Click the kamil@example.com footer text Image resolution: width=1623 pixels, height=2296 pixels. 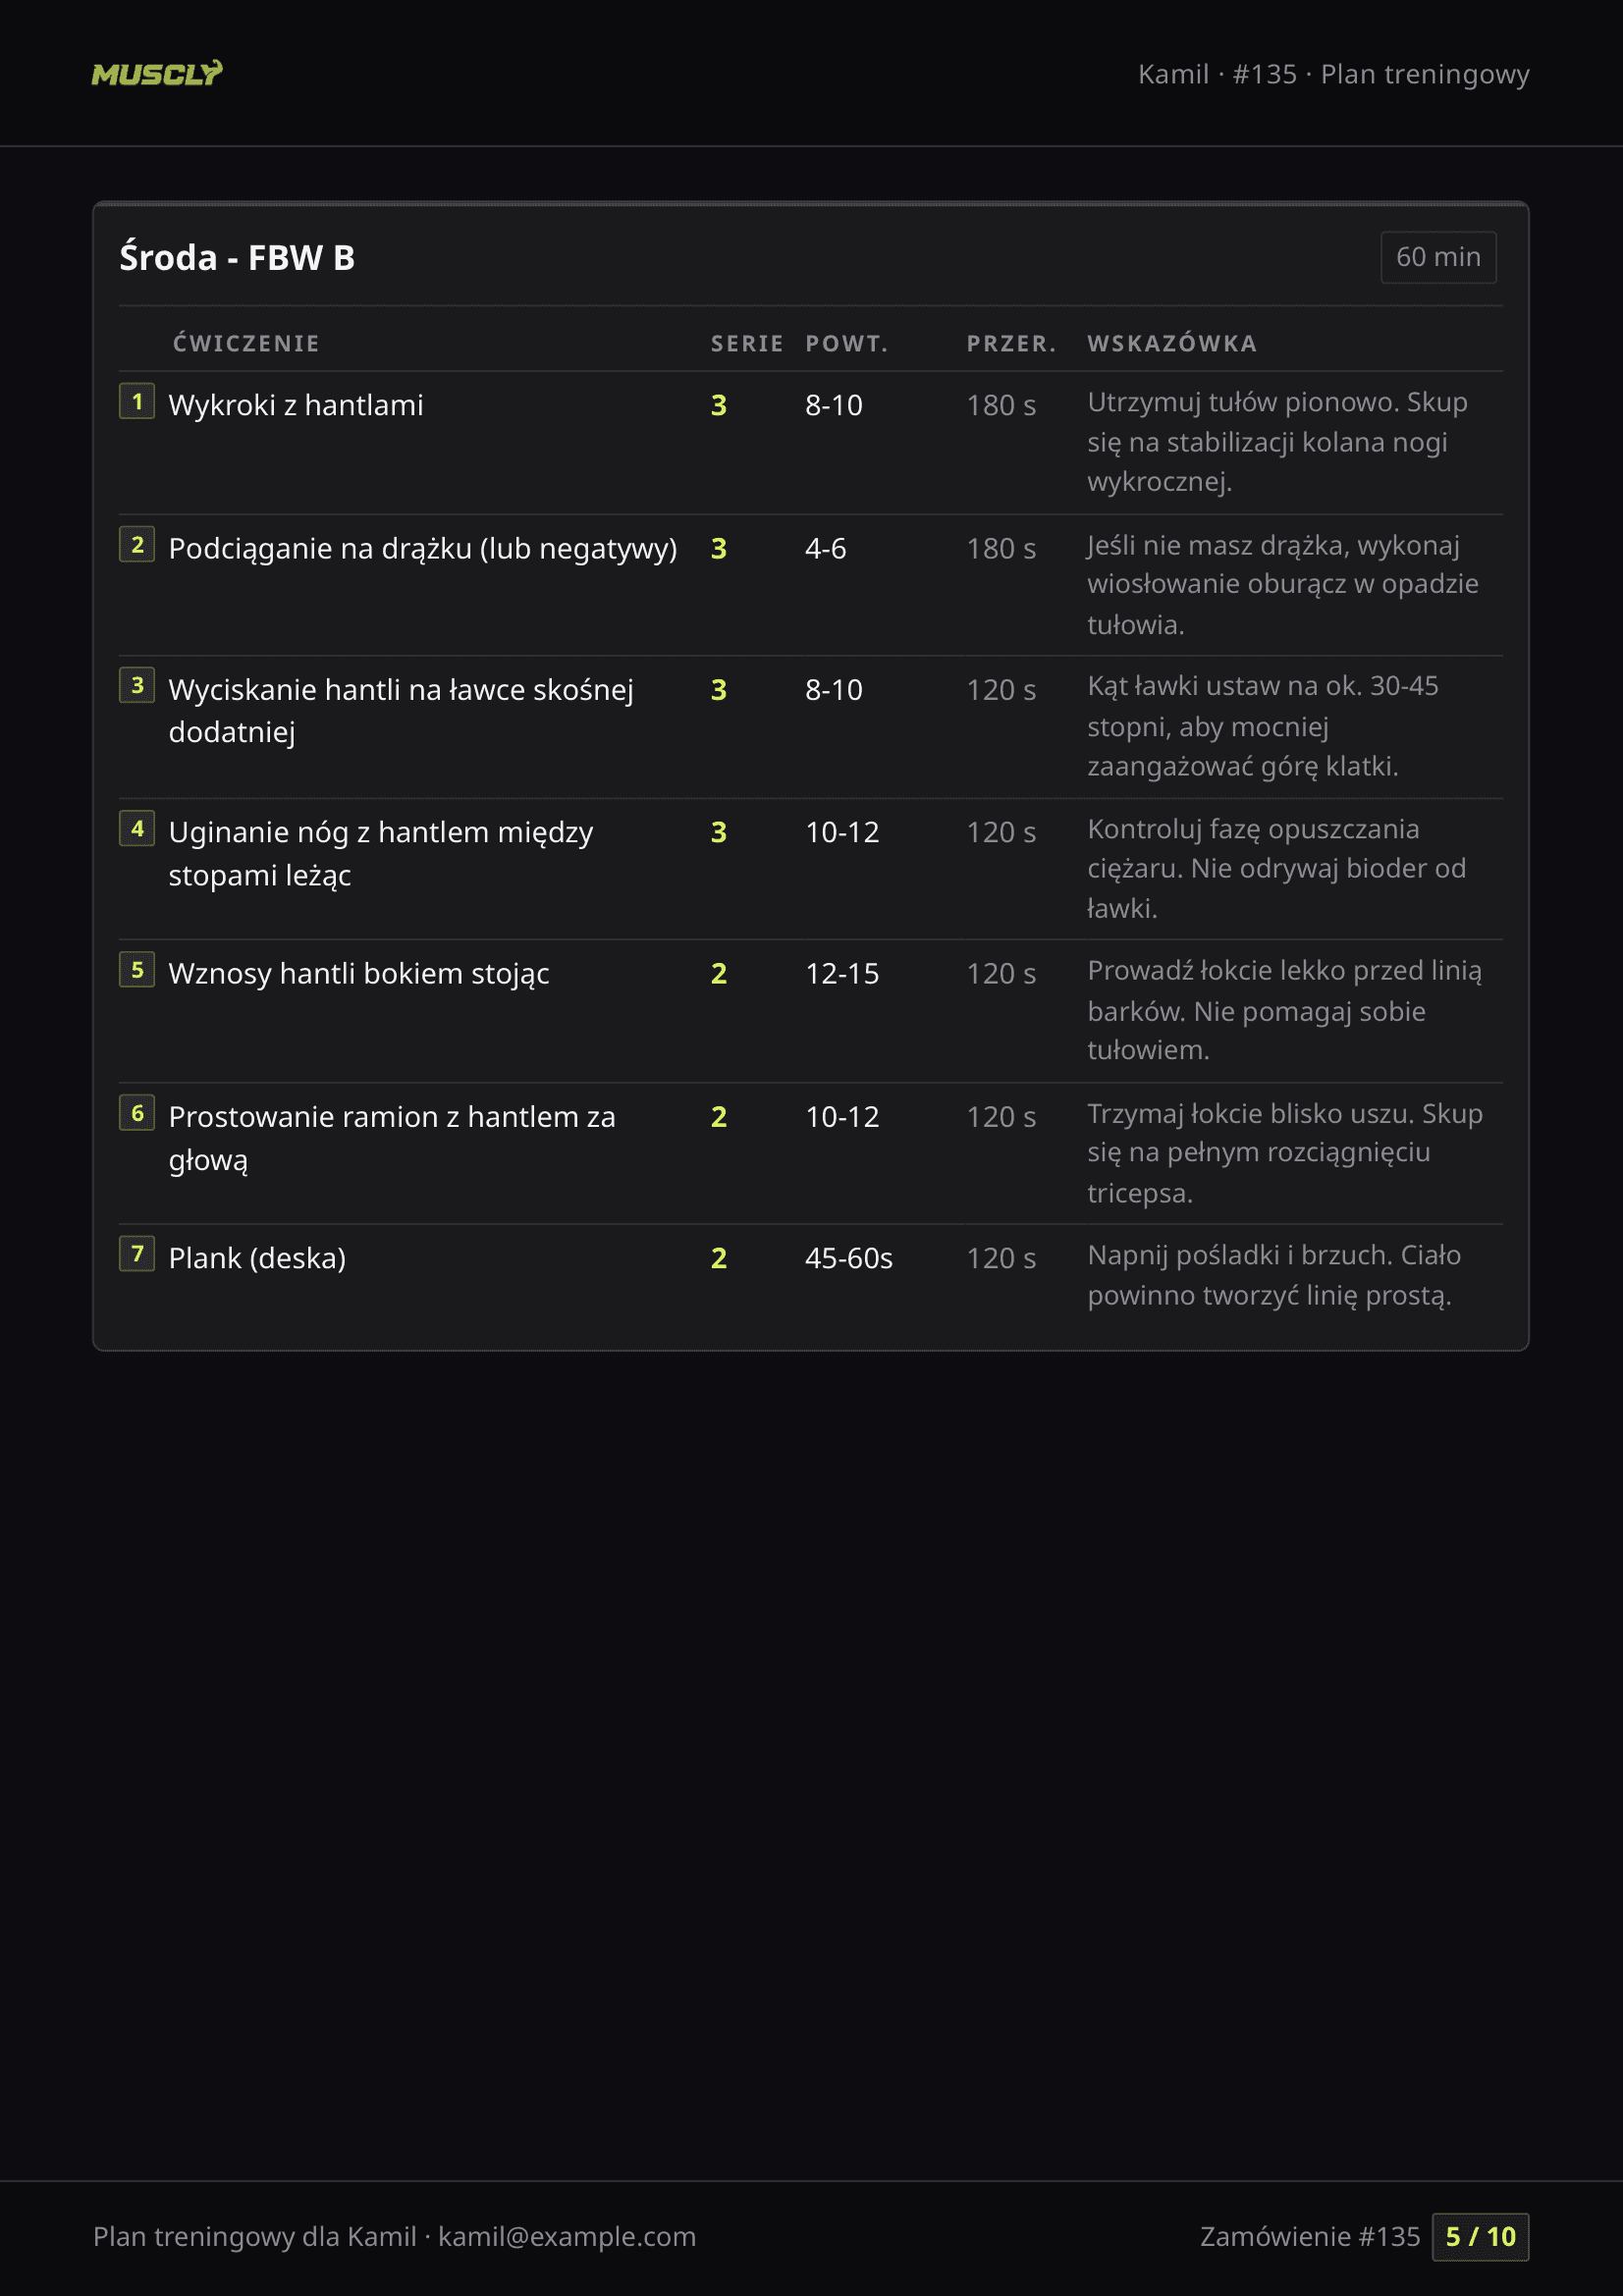[566, 2236]
